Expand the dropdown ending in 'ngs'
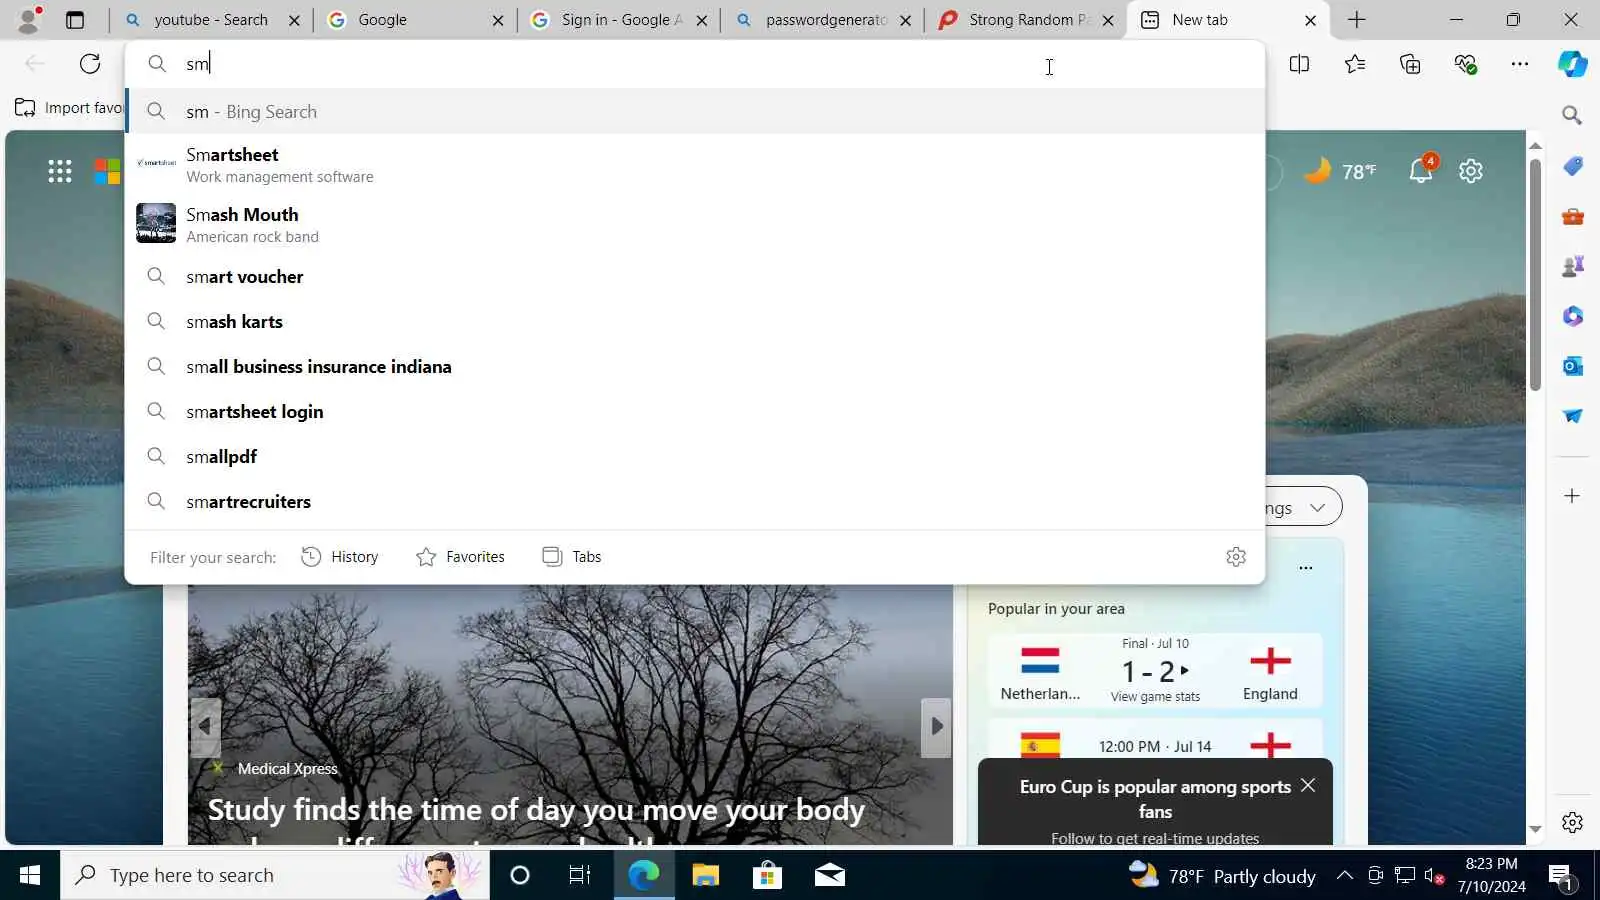Screen dimensions: 1600x900 tap(1304, 507)
